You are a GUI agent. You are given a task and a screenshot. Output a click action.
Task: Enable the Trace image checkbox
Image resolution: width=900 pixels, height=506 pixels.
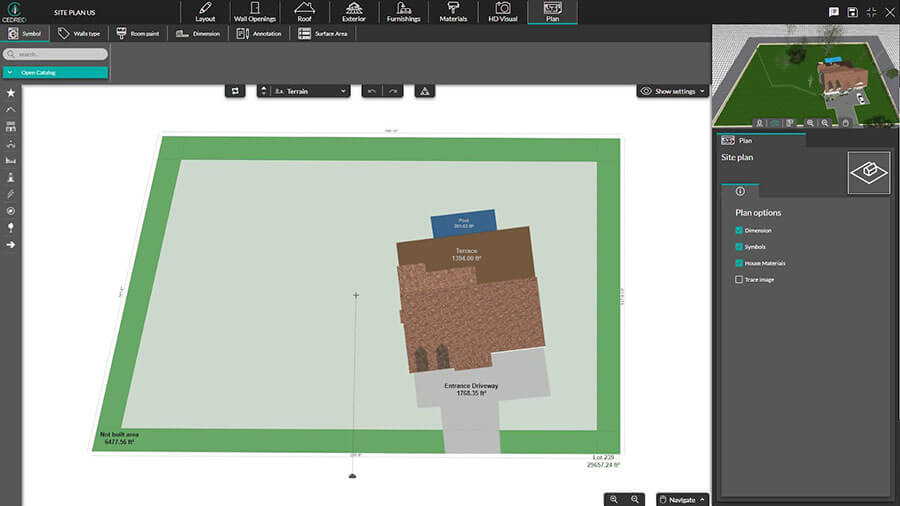click(739, 280)
